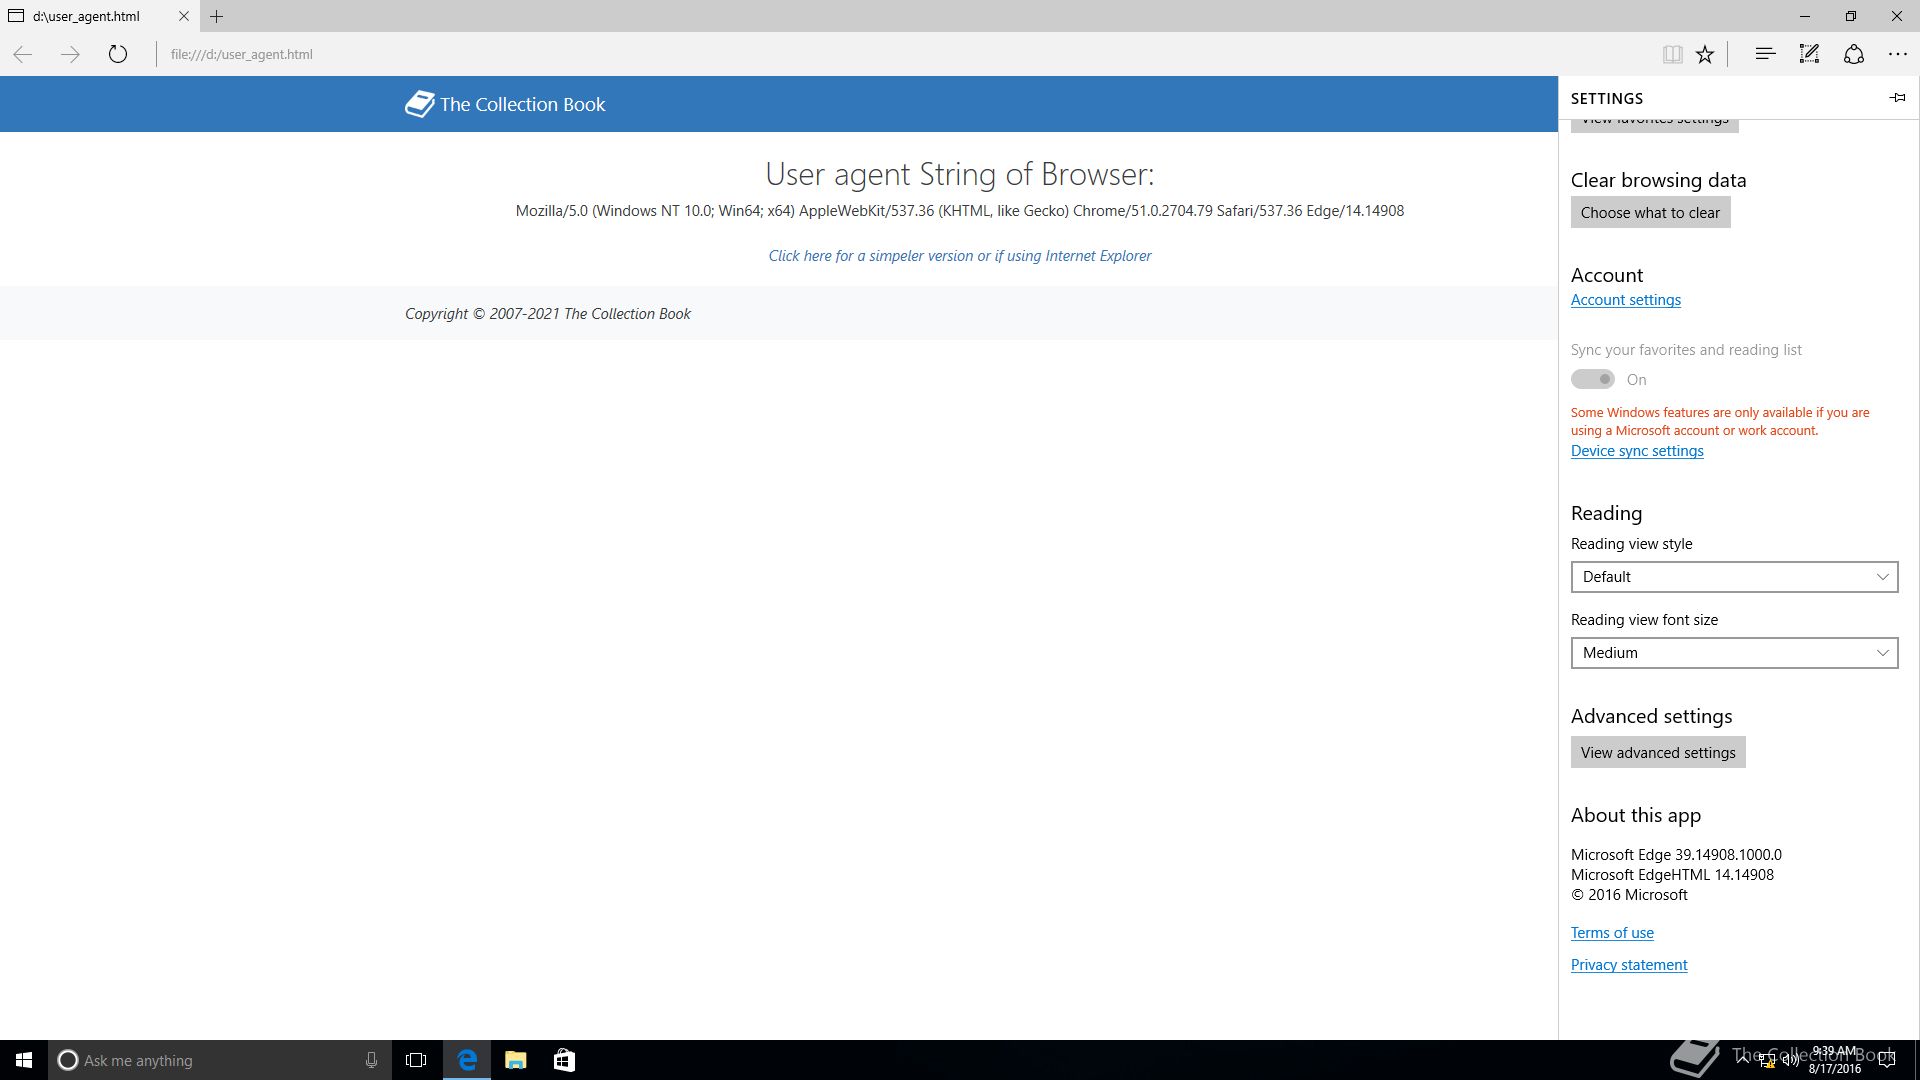Open Windows Start menu
The width and height of the screenshot is (1920, 1080).
(x=24, y=1060)
